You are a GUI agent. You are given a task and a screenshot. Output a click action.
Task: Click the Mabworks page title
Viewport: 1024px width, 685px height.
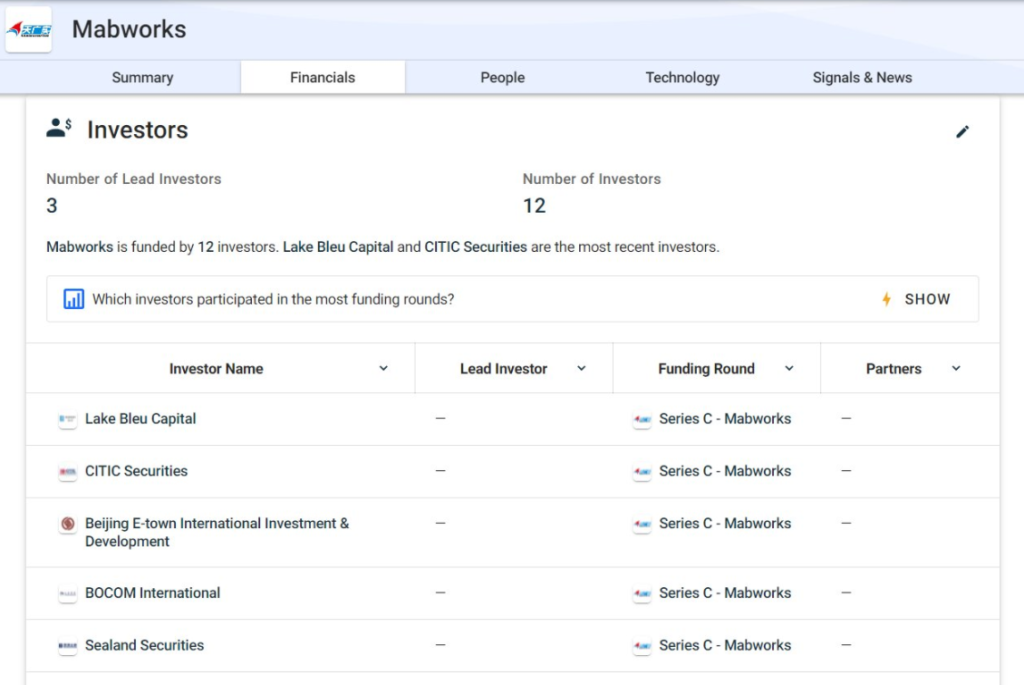coord(129,29)
